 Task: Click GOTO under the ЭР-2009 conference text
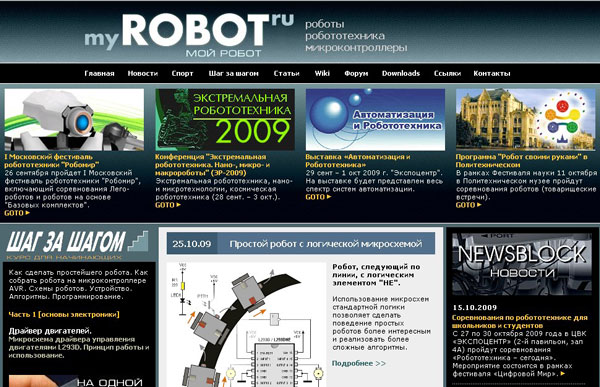click(x=168, y=205)
